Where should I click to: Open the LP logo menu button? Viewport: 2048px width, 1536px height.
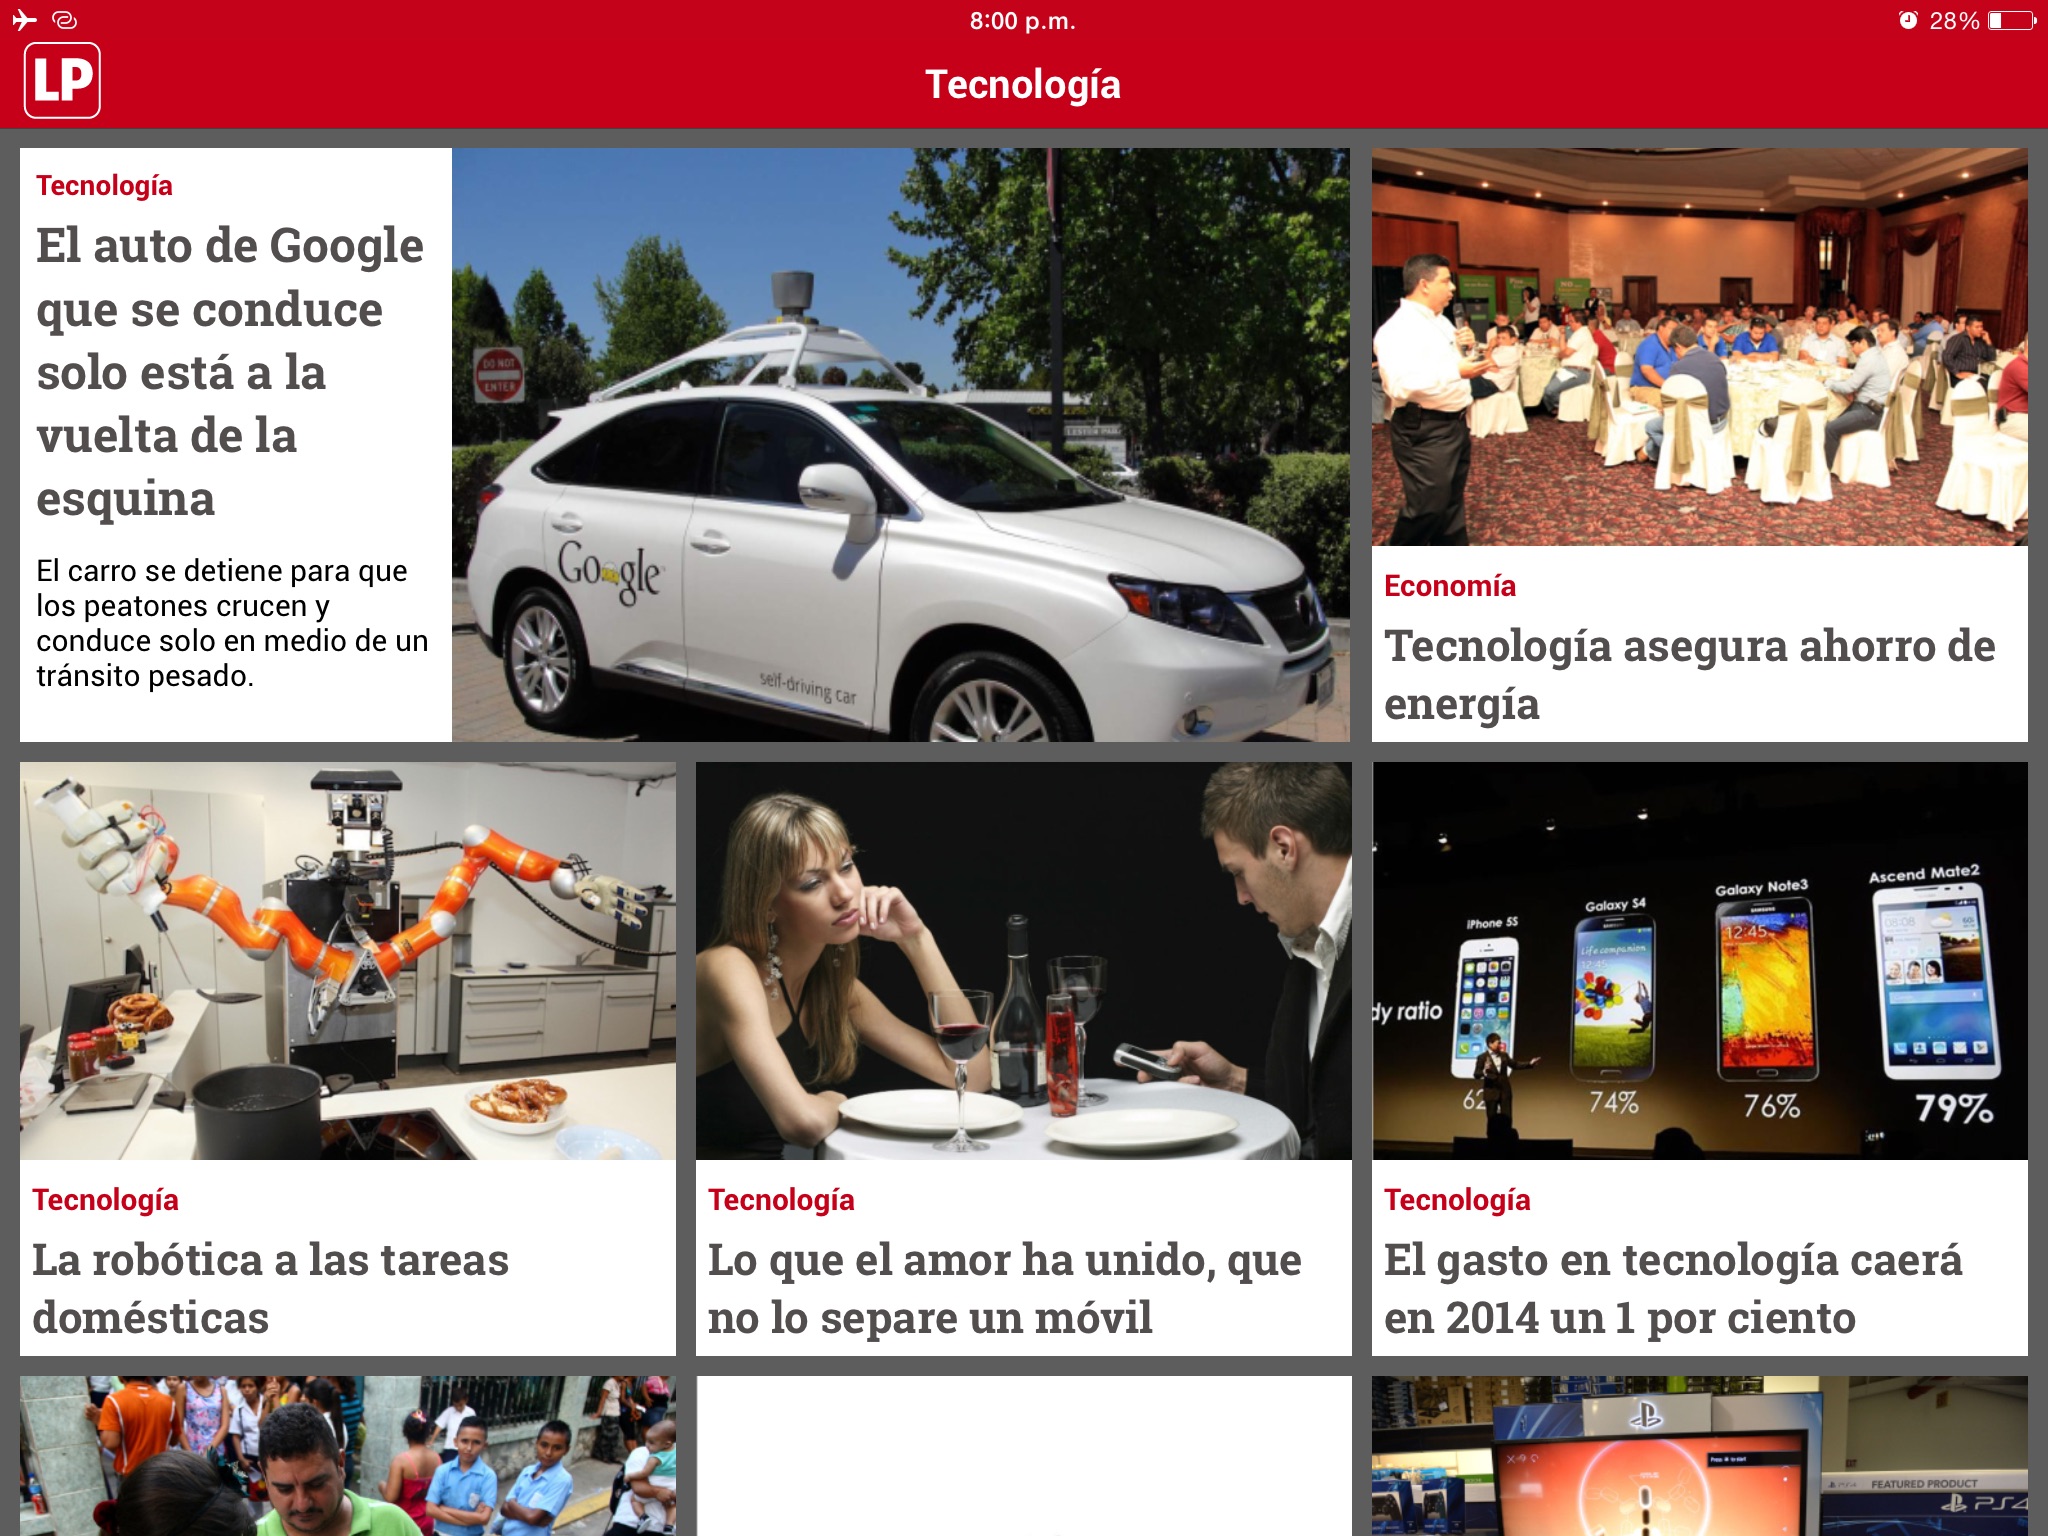pyautogui.click(x=62, y=80)
